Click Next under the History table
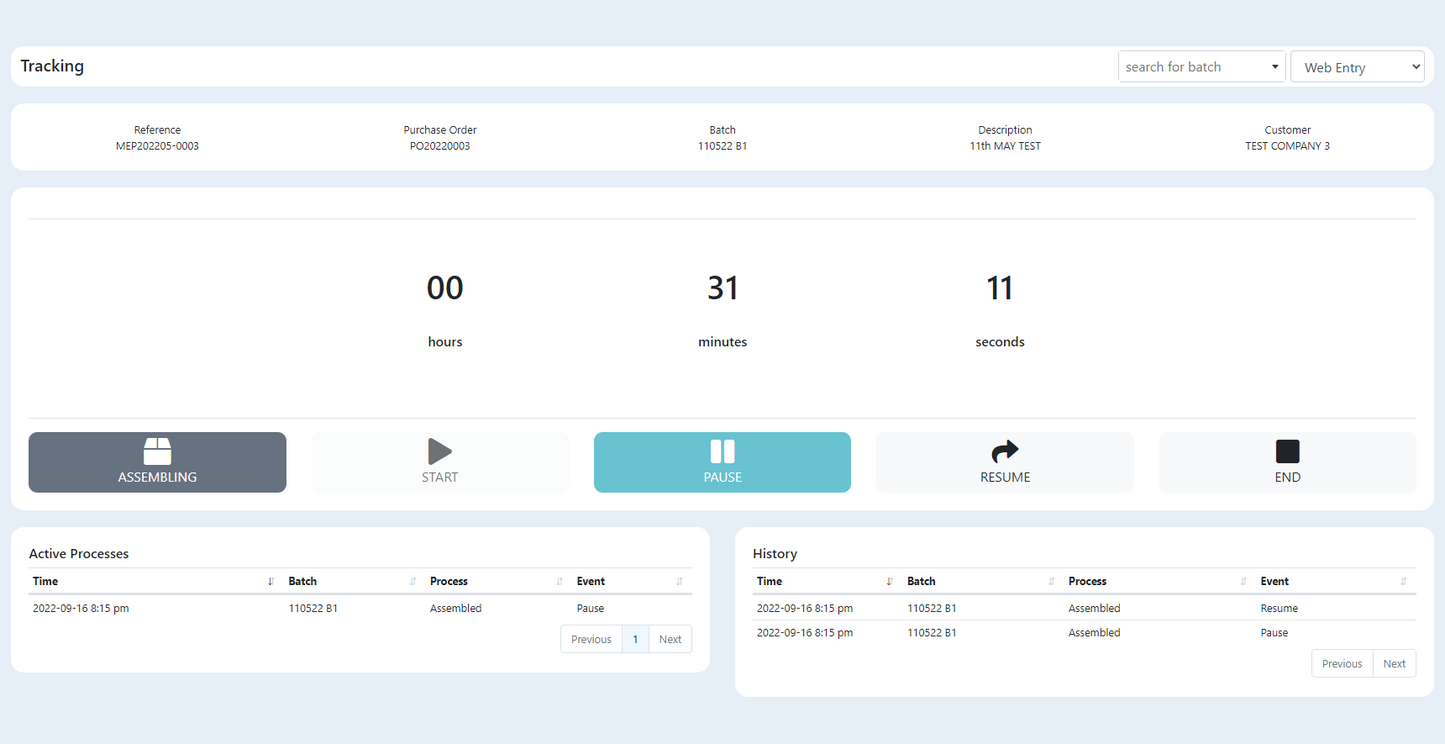 click(1394, 663)
